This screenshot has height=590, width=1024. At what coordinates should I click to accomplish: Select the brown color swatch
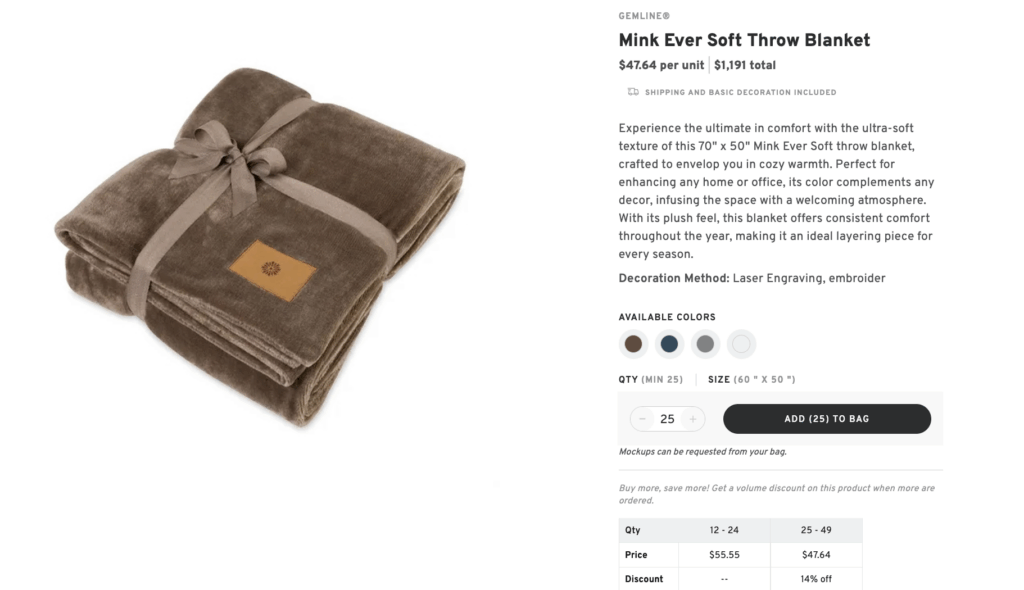tap(633, 344)
